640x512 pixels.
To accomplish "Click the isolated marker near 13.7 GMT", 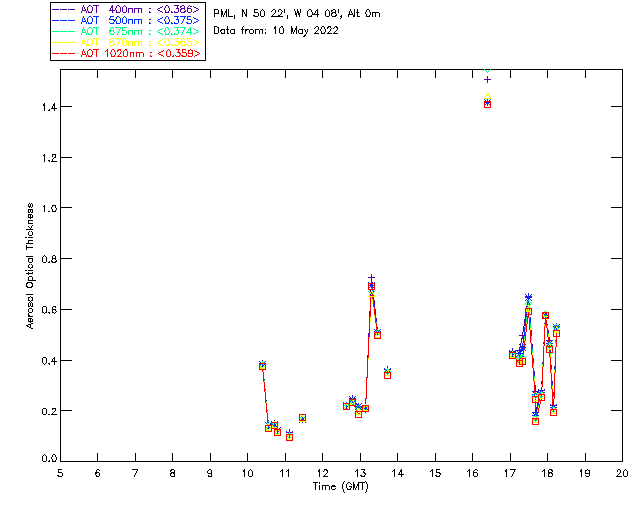I will (387, 374).
